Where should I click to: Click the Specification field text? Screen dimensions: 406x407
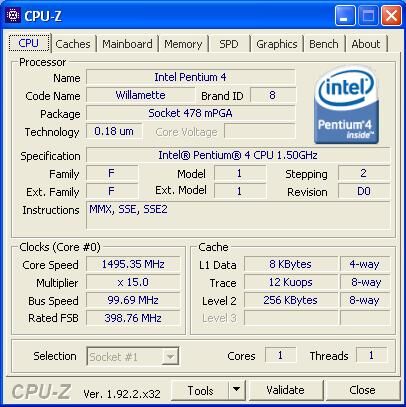point(238,155)
